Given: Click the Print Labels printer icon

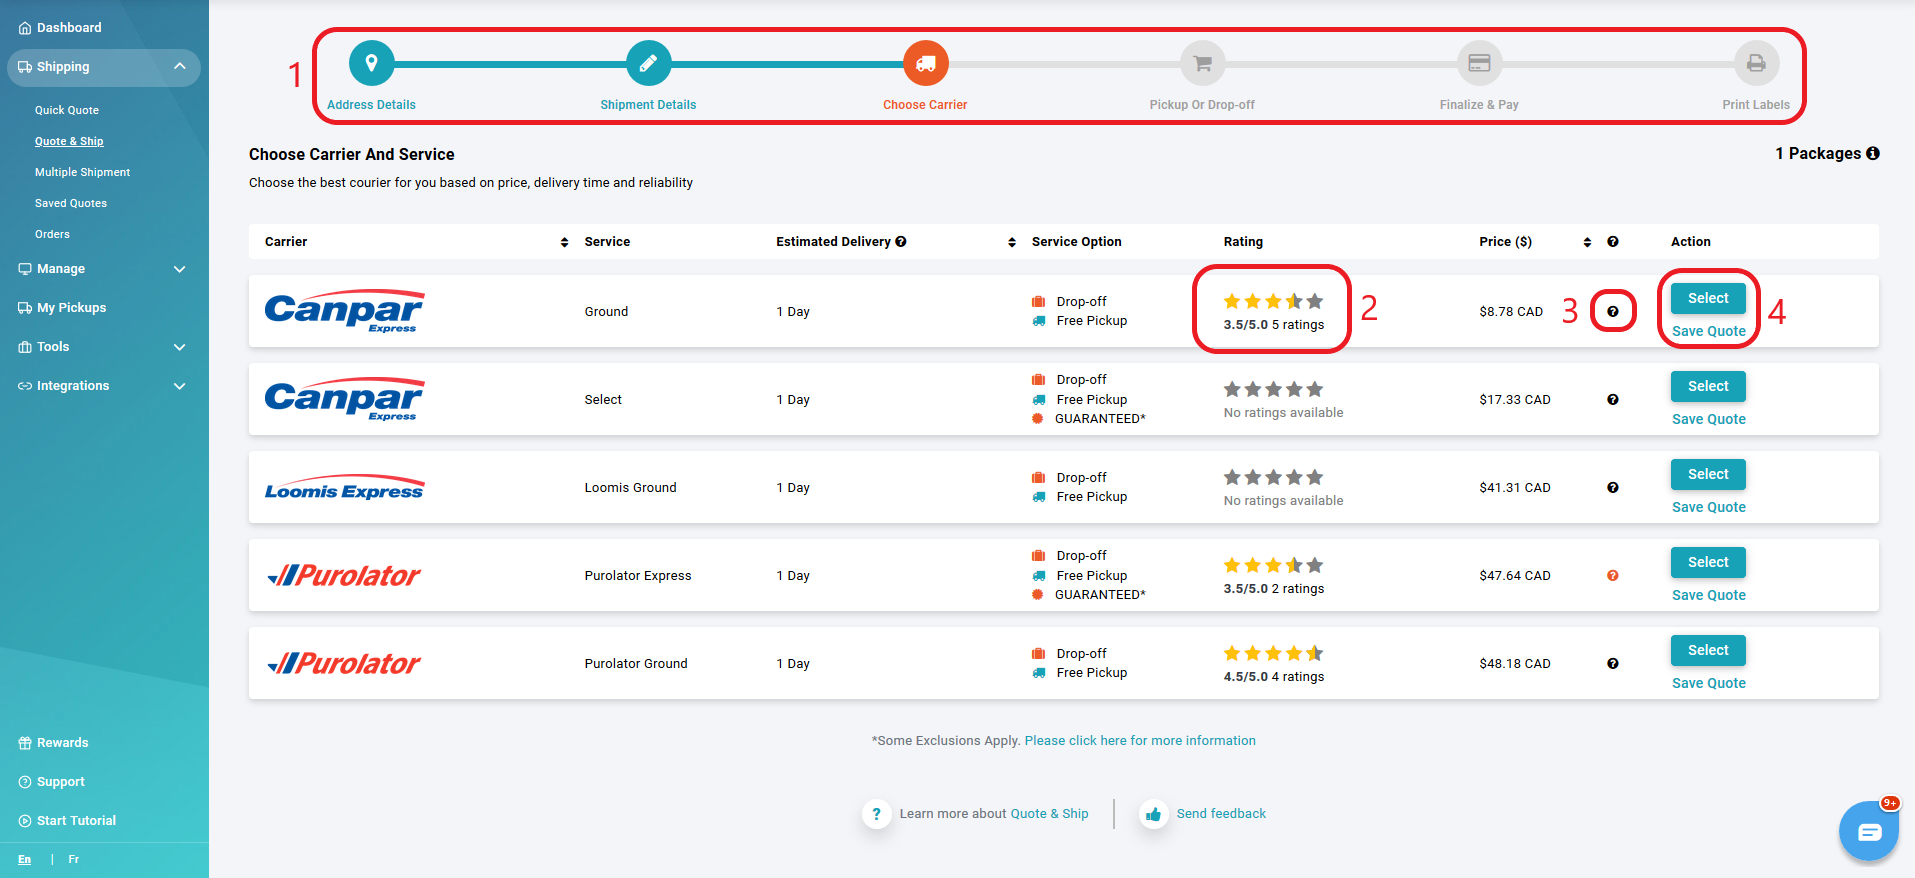Looking at the screenshot, I should (x=1756, y=64).
